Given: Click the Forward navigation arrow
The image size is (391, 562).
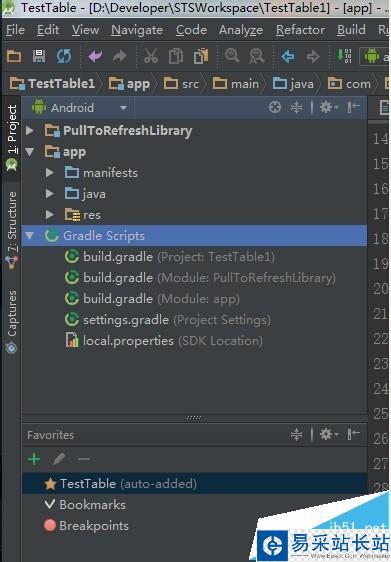Looking at the screenshot, I should tap(313, 56).
